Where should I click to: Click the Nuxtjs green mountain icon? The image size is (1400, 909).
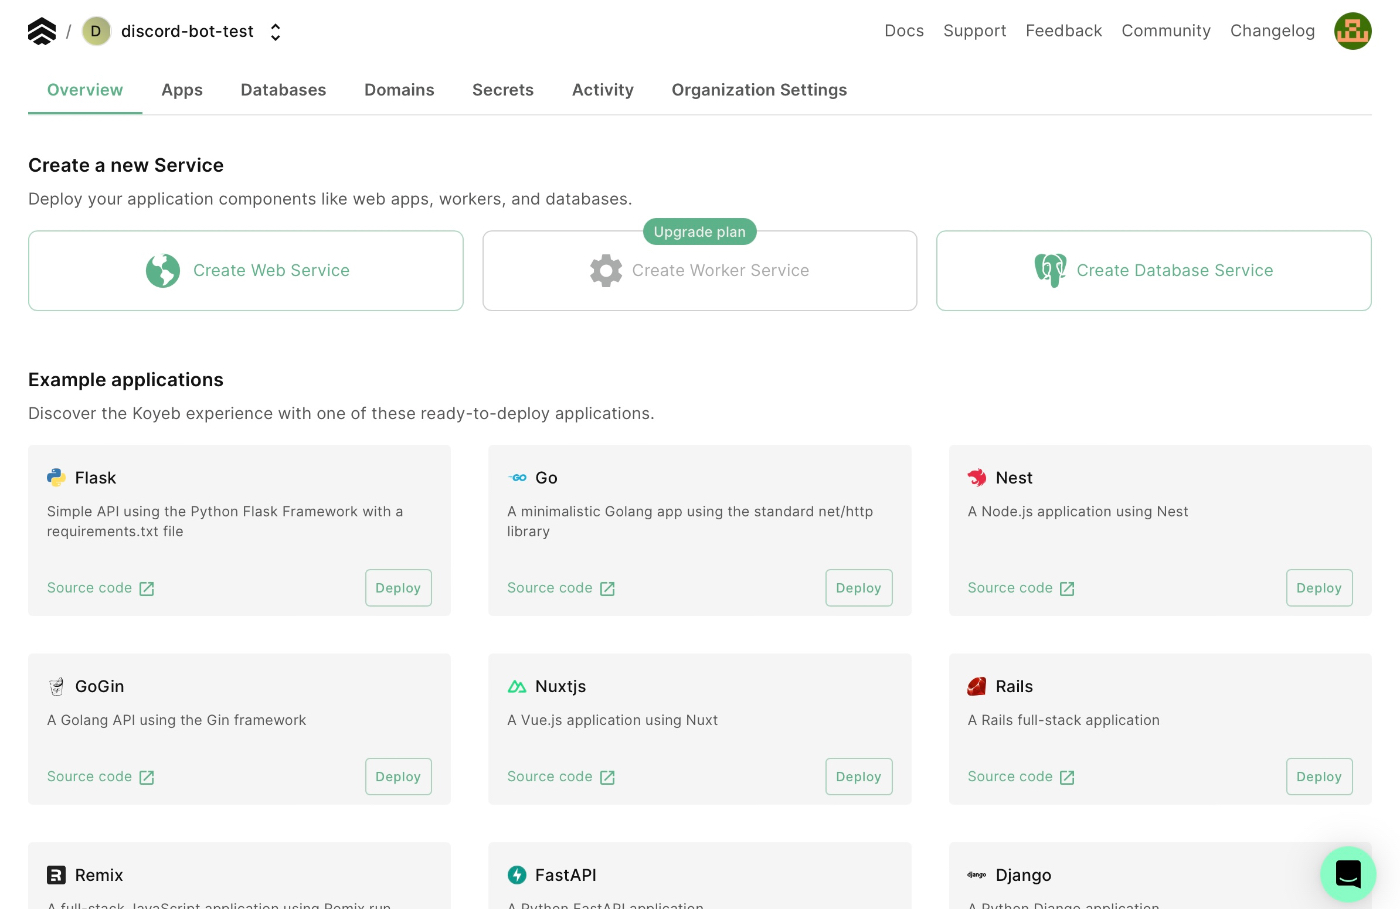coord(517,687)
